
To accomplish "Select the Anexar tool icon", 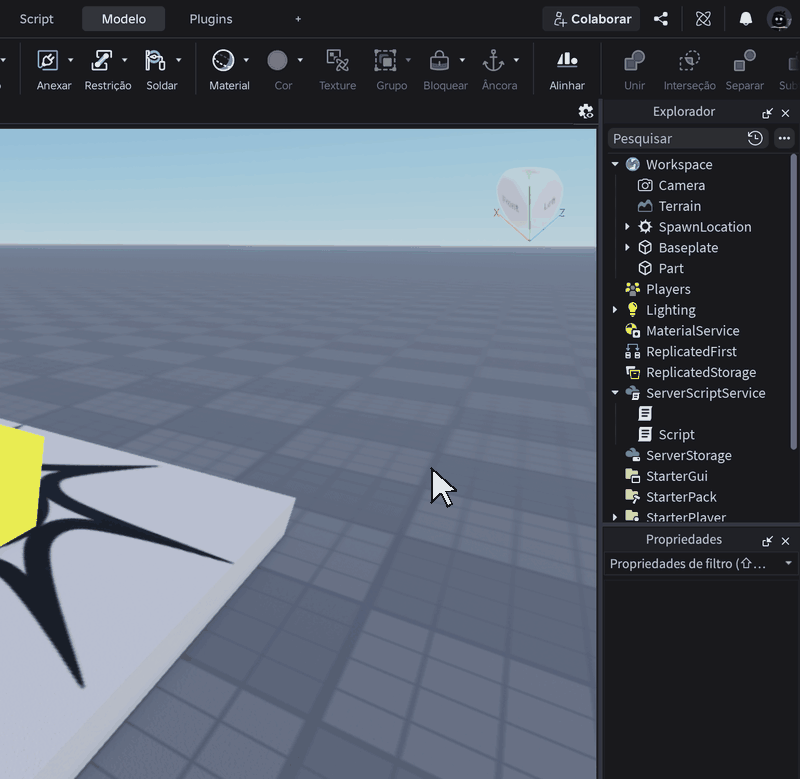I will click(x=48, y=60).
